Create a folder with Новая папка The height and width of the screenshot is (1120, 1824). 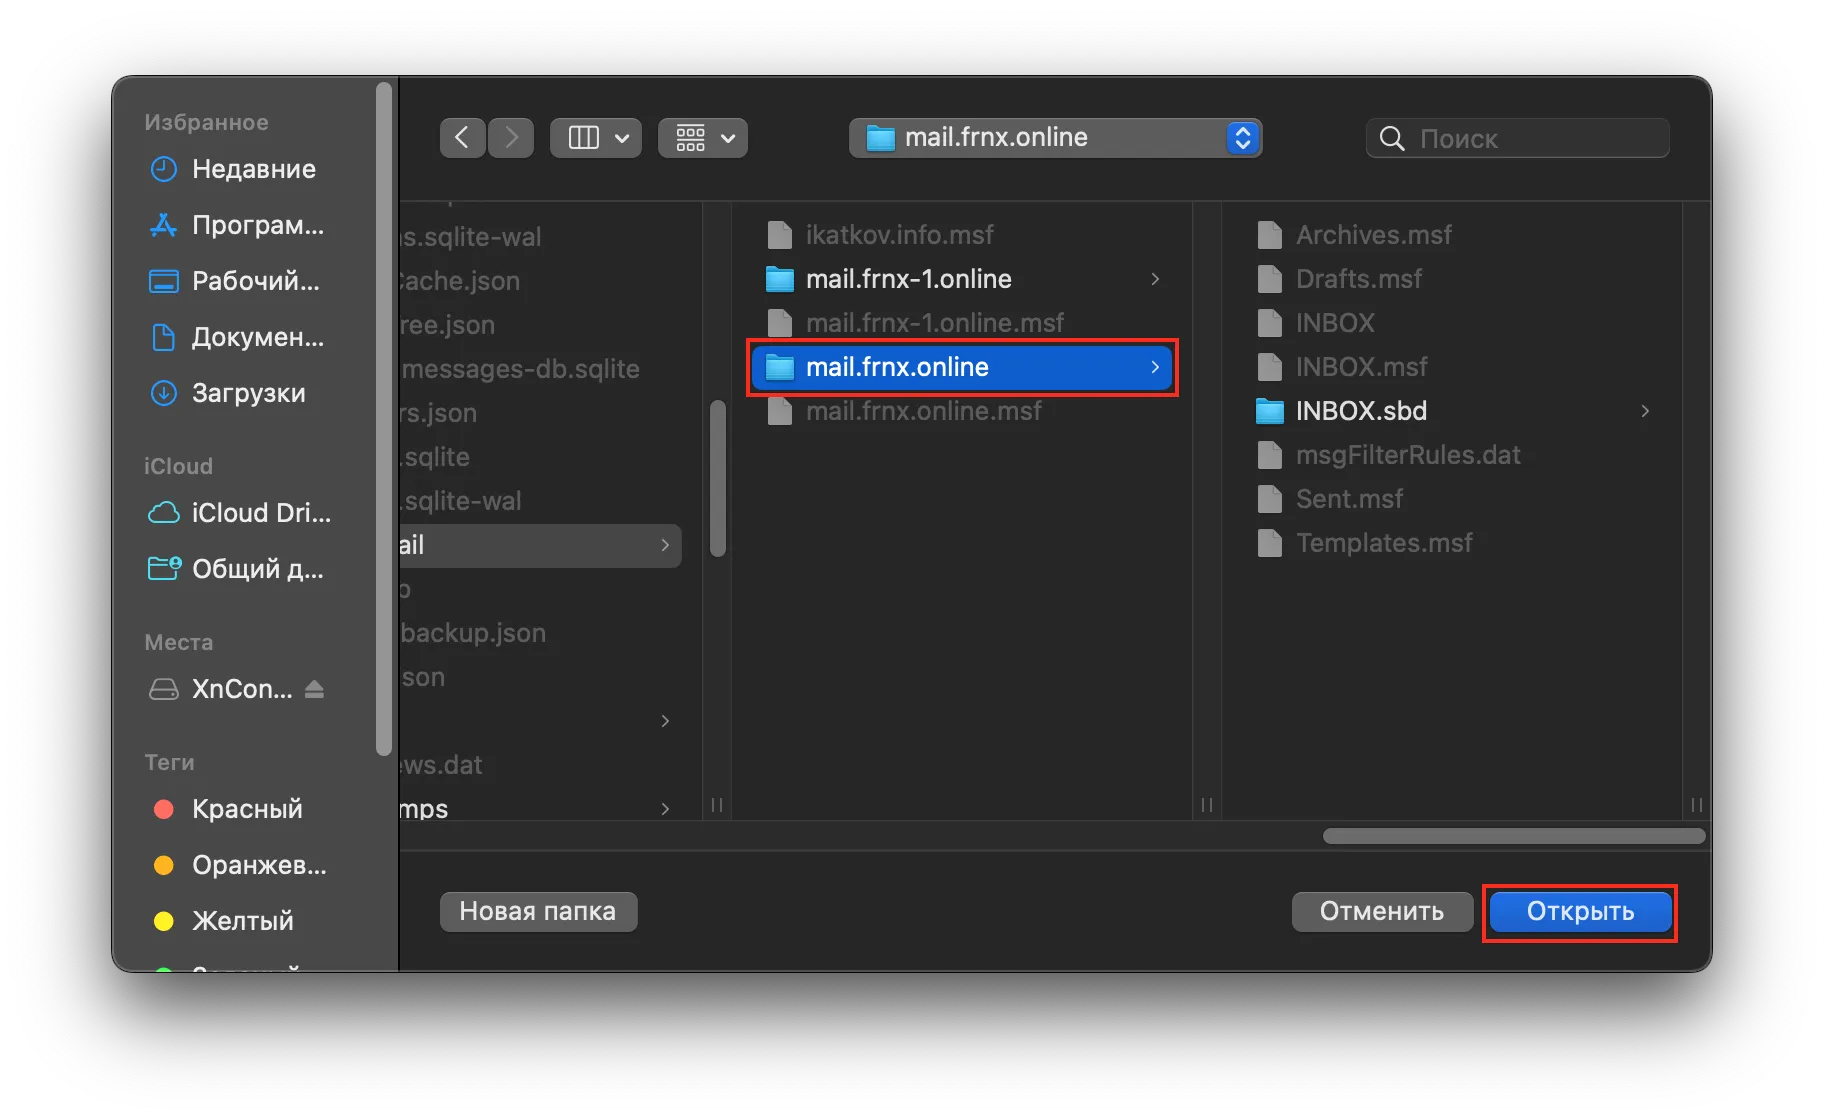click(538, 912)
